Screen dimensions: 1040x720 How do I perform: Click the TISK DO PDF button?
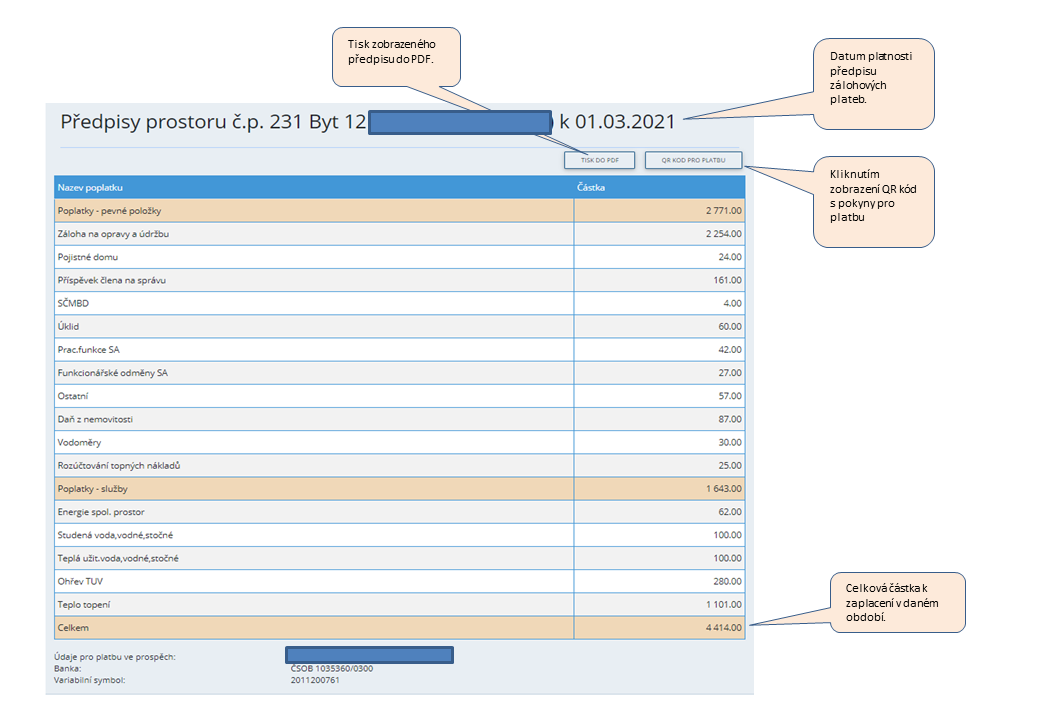point(599,160)
